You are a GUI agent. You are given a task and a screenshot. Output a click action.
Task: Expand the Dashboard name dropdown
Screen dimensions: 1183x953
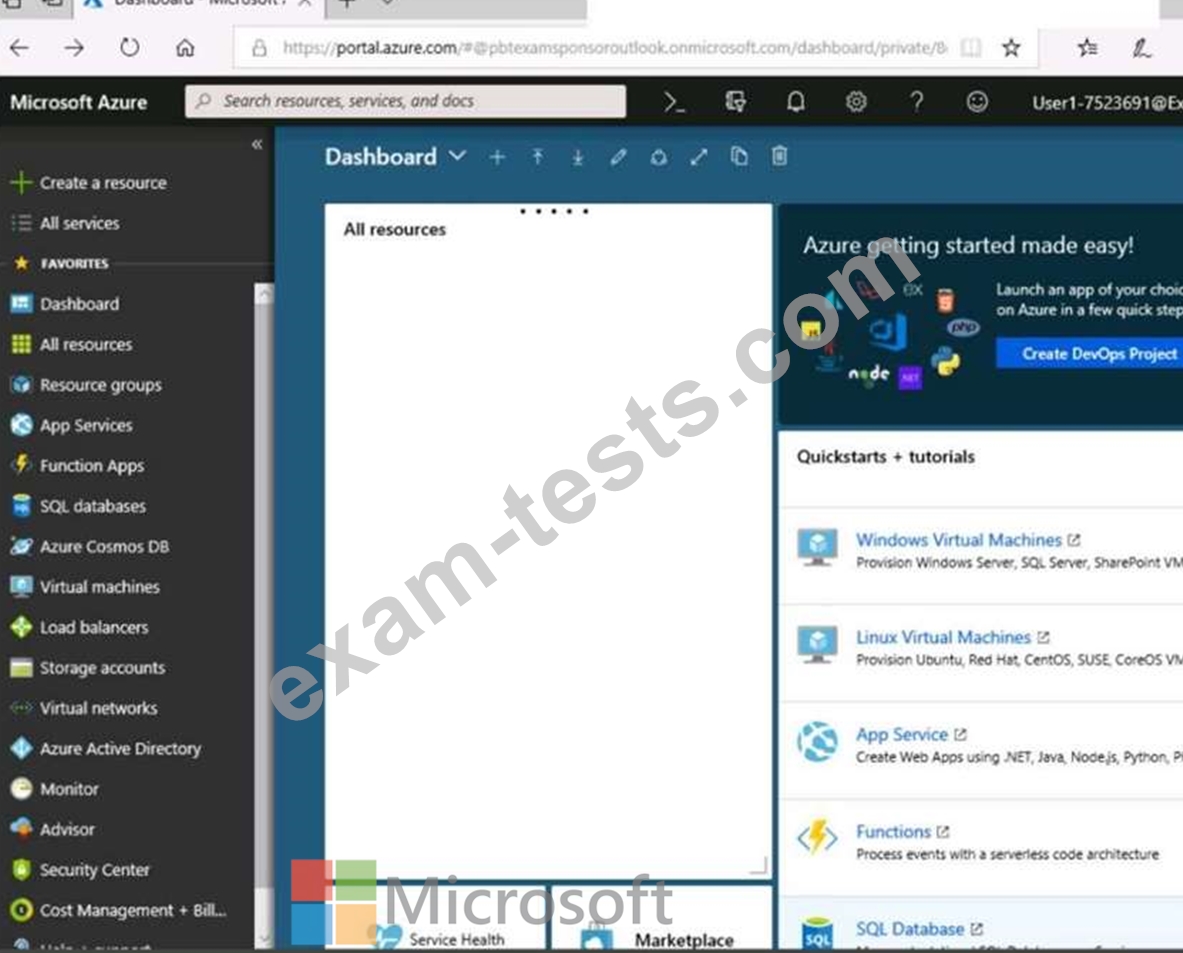(x=457, y=157)
